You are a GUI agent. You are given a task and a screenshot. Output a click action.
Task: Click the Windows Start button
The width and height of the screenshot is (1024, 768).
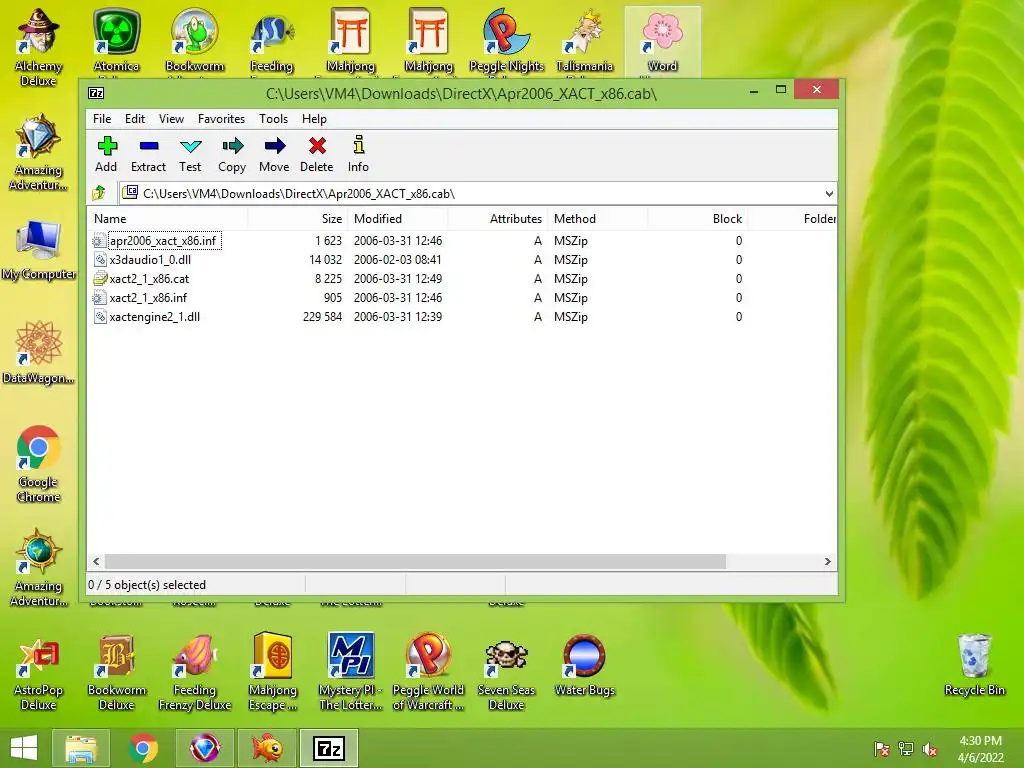pyautogui.click(x=24, y=748)
